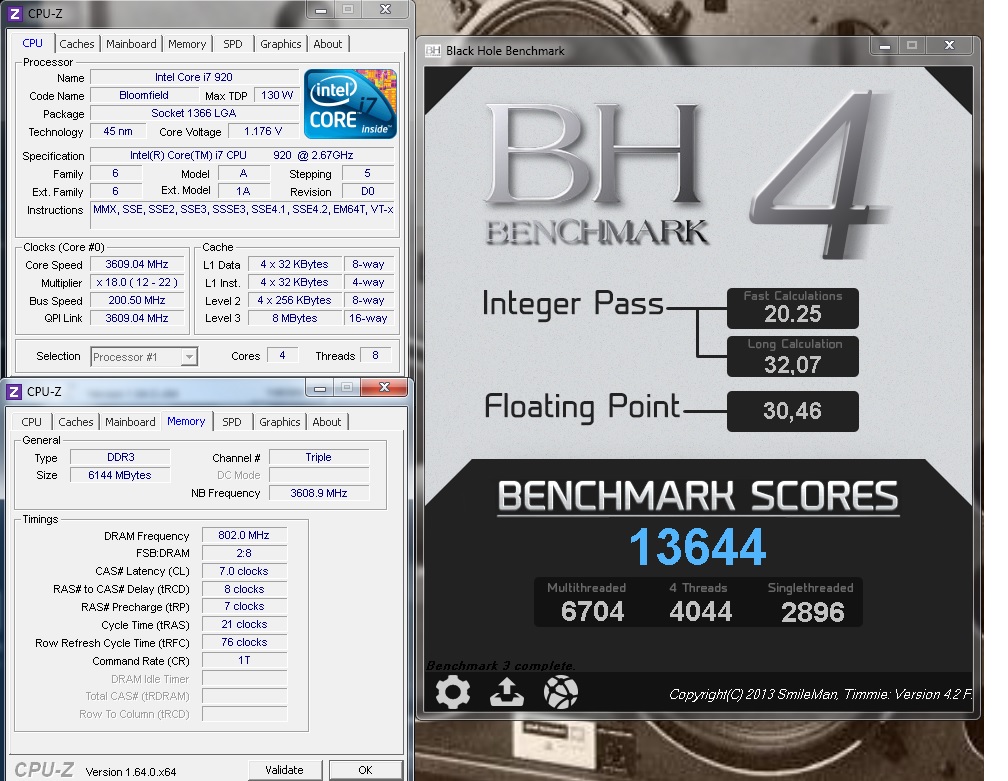Click the bus speed value '200.50 MHz'

pos(137,300)
